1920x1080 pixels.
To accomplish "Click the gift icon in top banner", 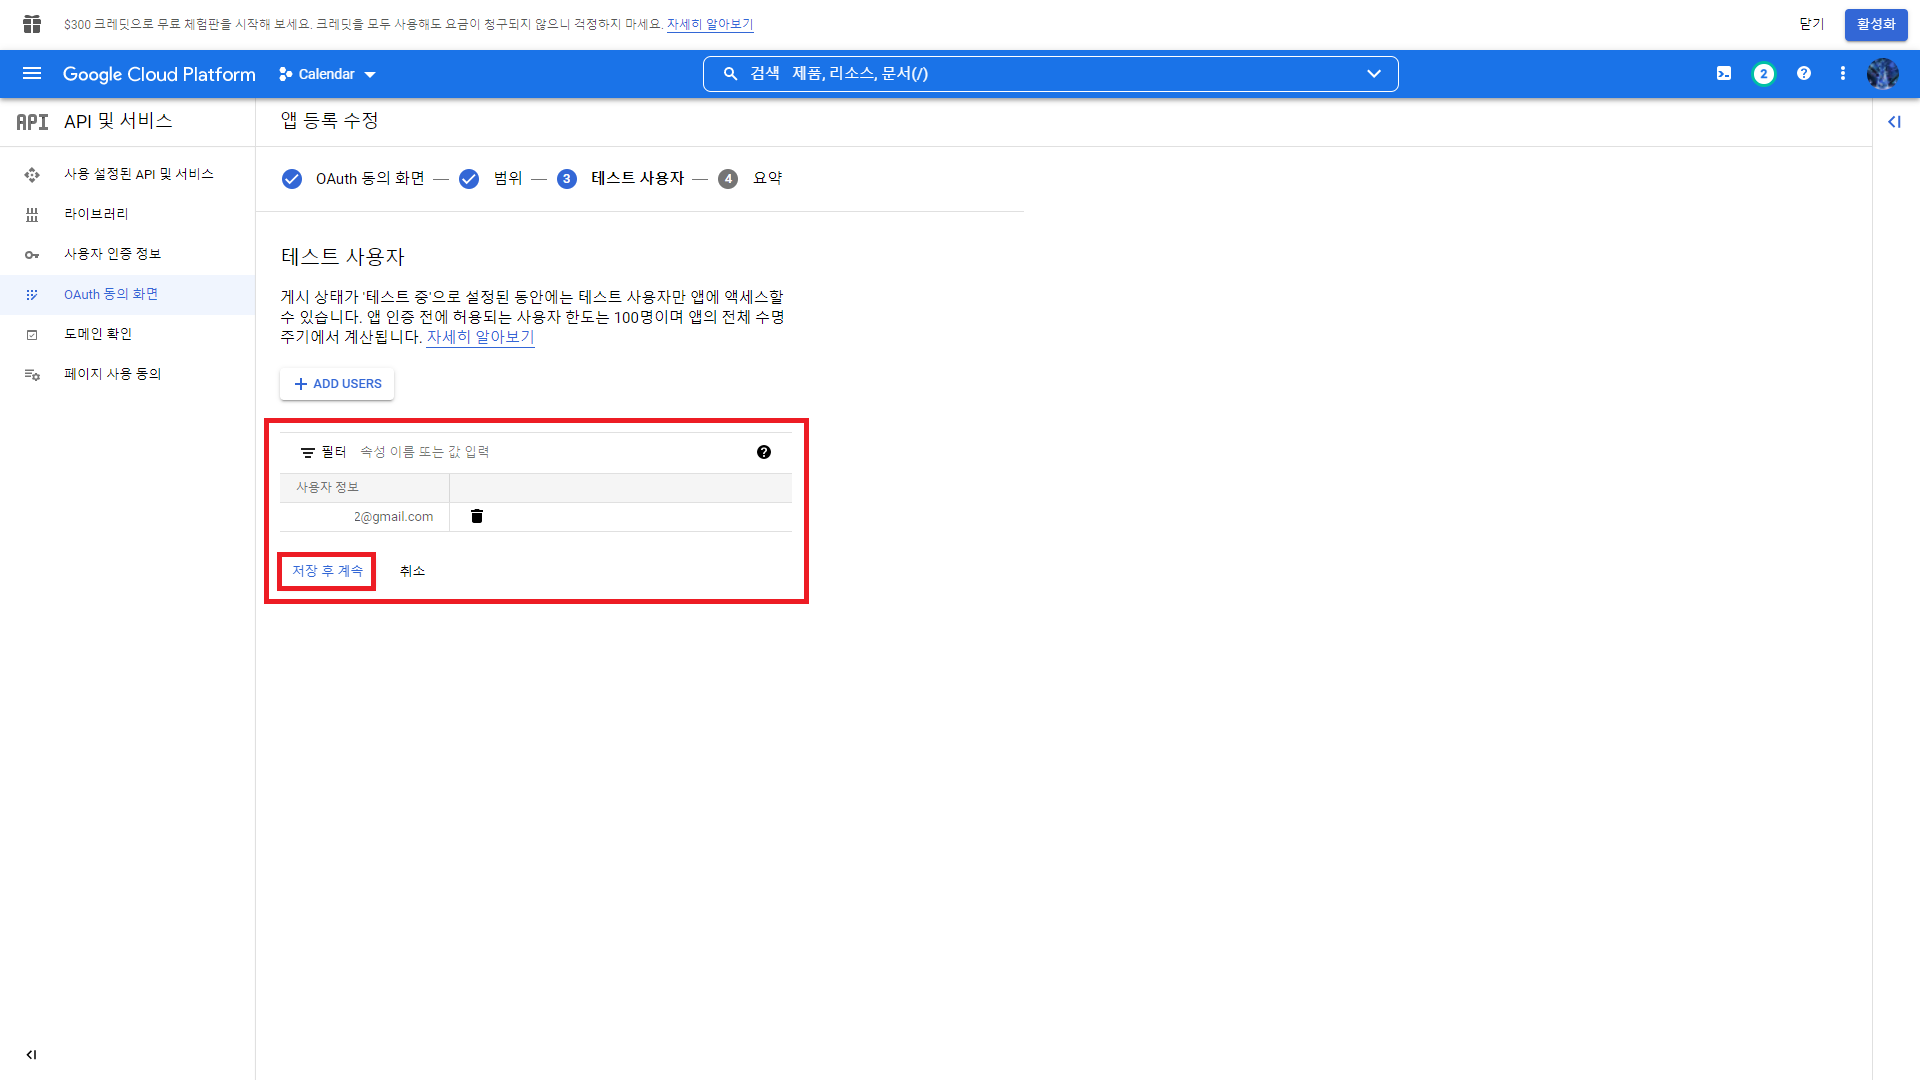I will click(32, 24).
